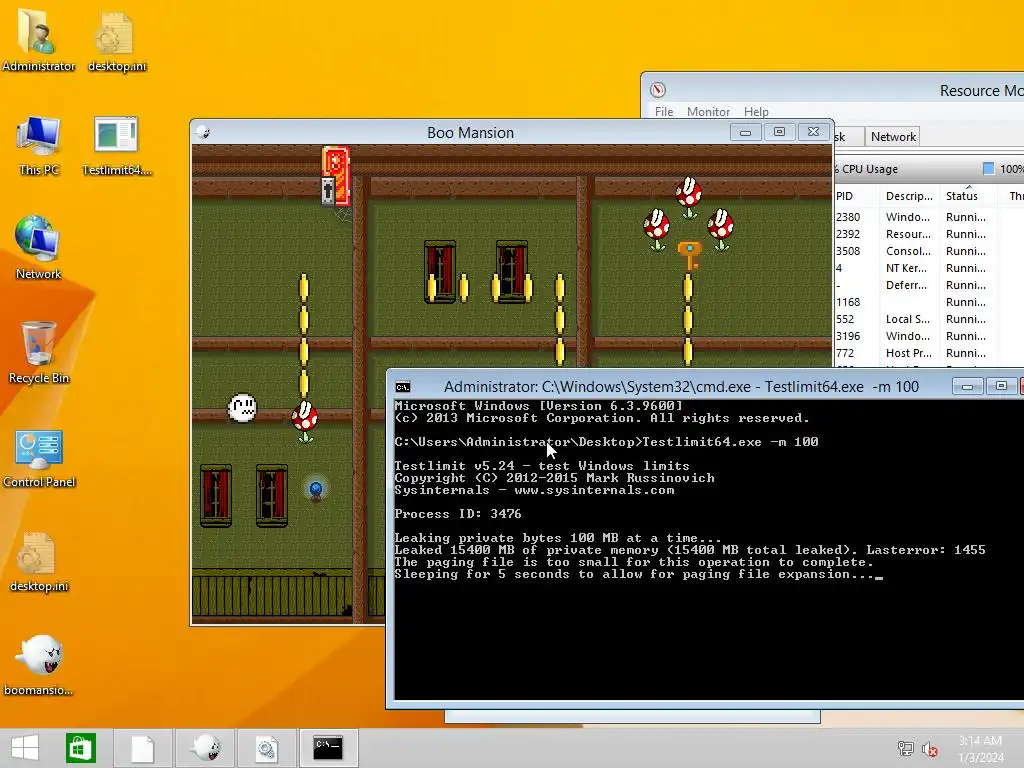Sort by PID column header
Viewport: 1024px width, 768px height.
pos(844,196)
